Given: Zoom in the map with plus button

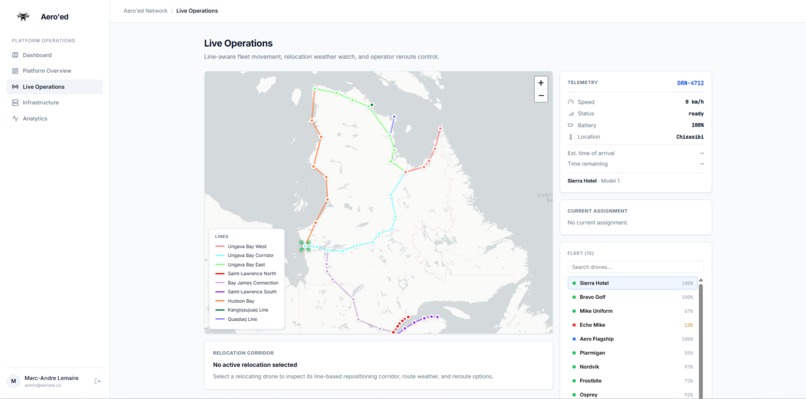Looking at the screenshot, I should (541, 83).
